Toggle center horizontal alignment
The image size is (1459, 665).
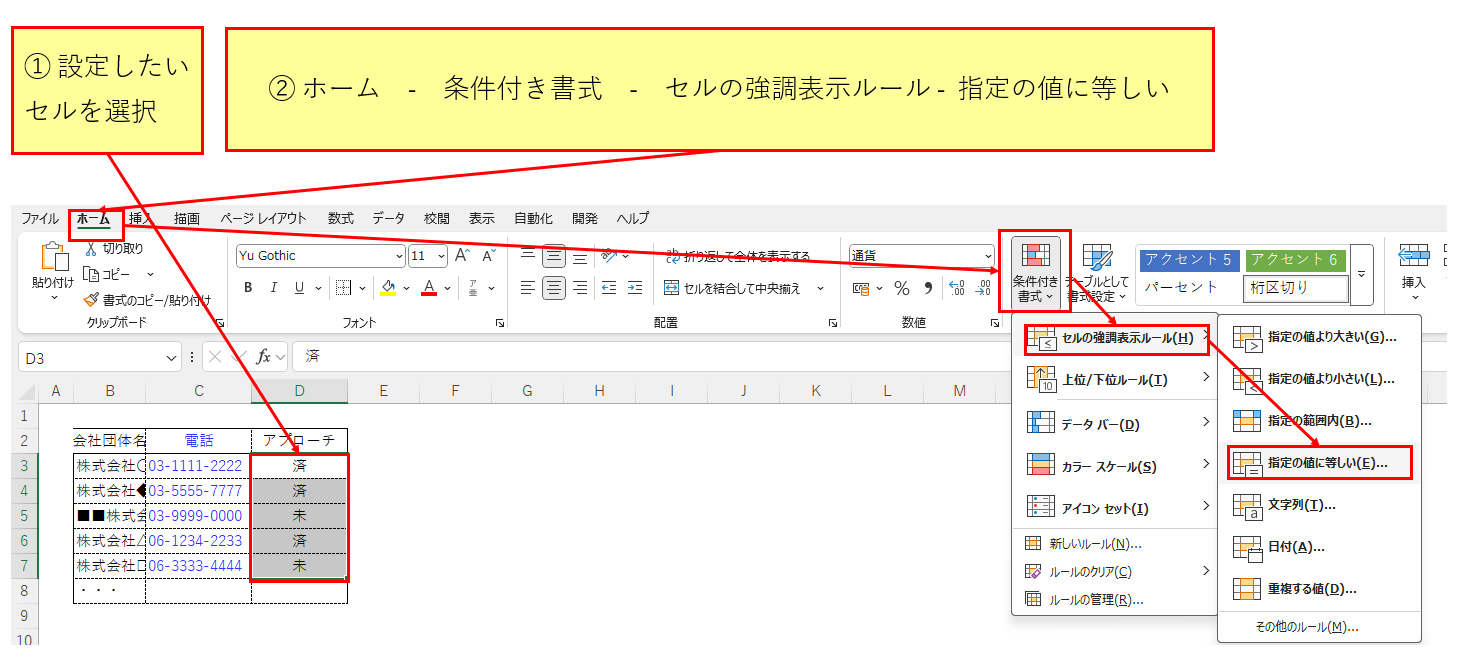click(553, 288)
